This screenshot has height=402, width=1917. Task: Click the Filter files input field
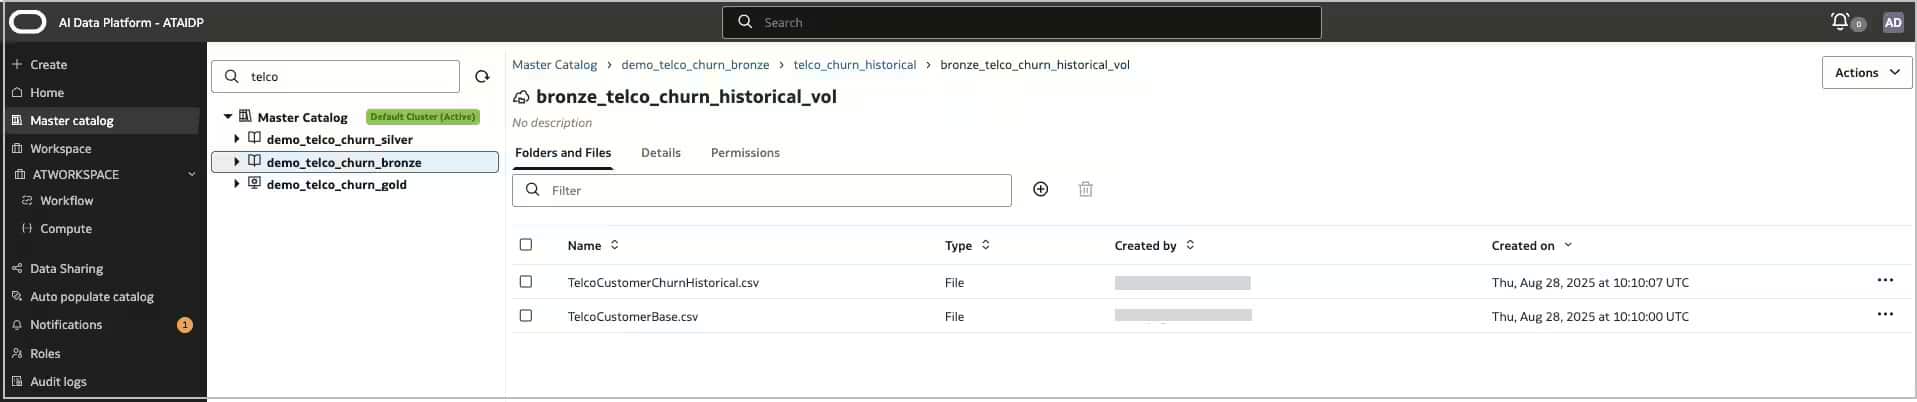pos(762,190)
